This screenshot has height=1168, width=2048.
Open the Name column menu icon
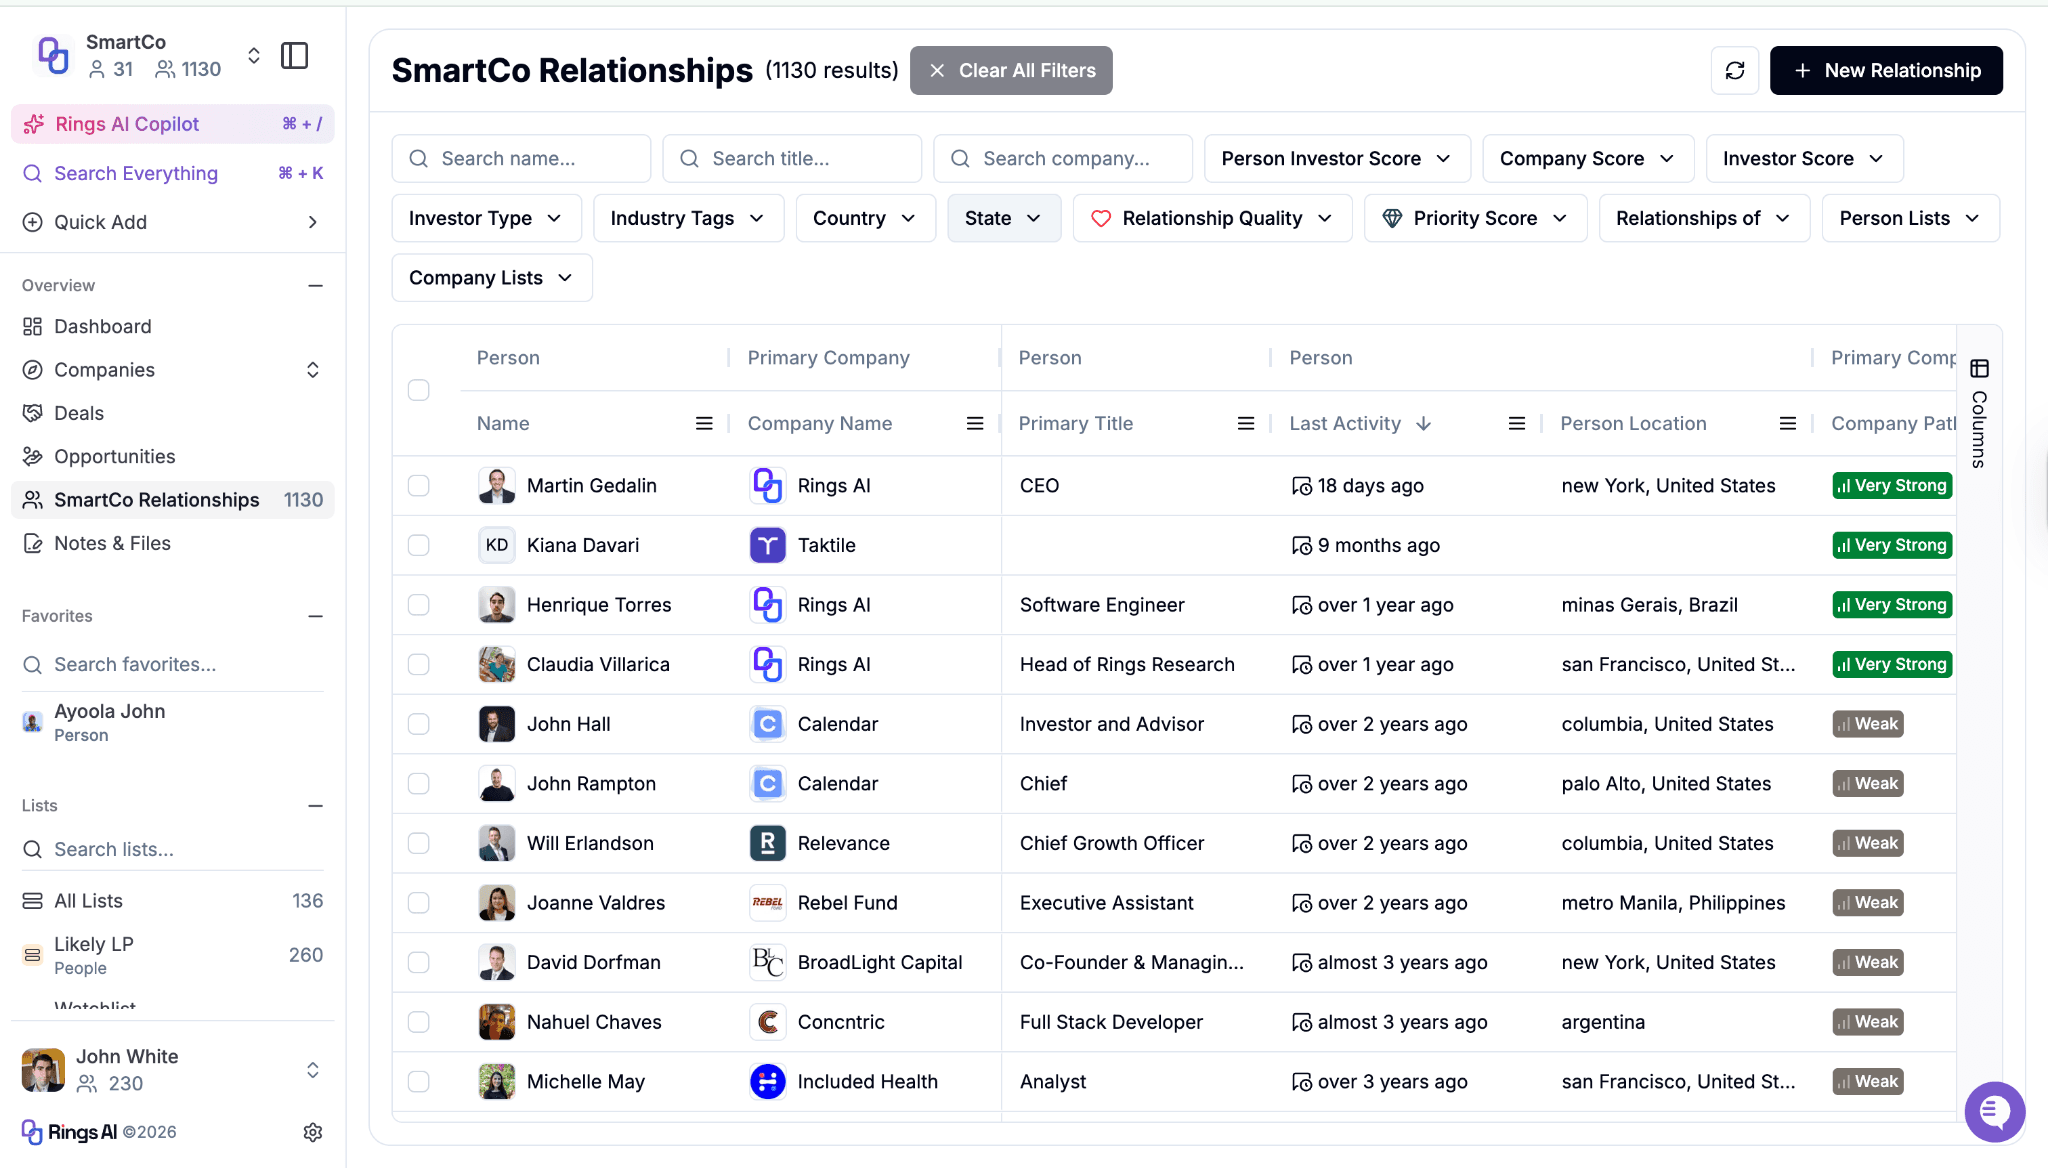coord(704,424)
